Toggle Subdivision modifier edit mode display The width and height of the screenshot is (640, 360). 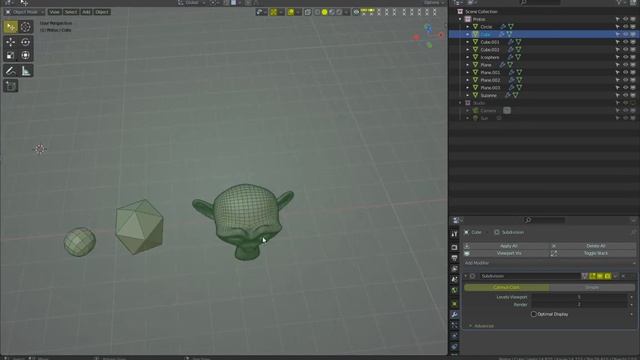[592, 276]
